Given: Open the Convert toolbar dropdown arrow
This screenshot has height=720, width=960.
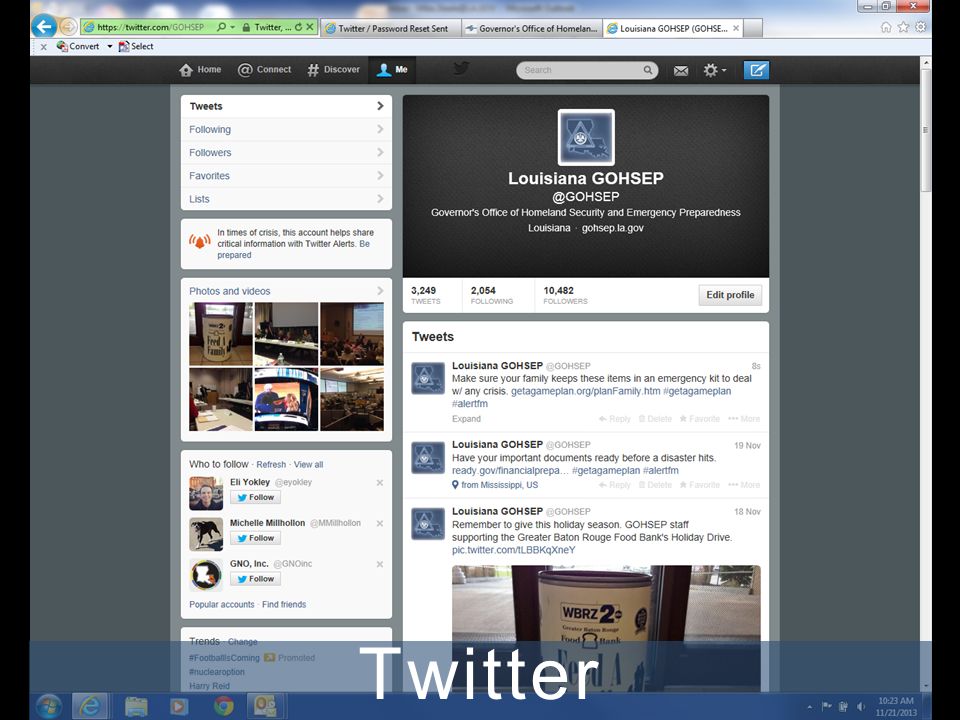Looking at the screenshot, I should (110, 47).
